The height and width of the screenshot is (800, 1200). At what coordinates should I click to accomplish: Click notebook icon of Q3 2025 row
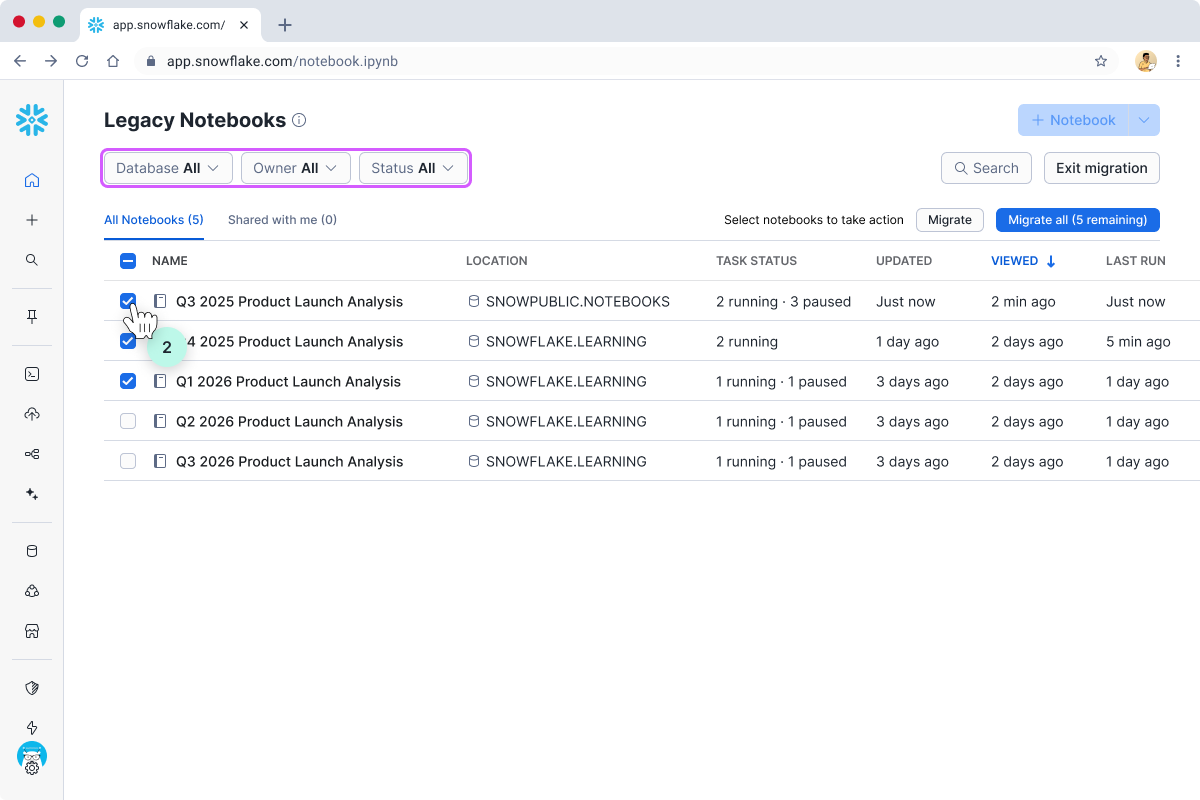pos(160,301)
